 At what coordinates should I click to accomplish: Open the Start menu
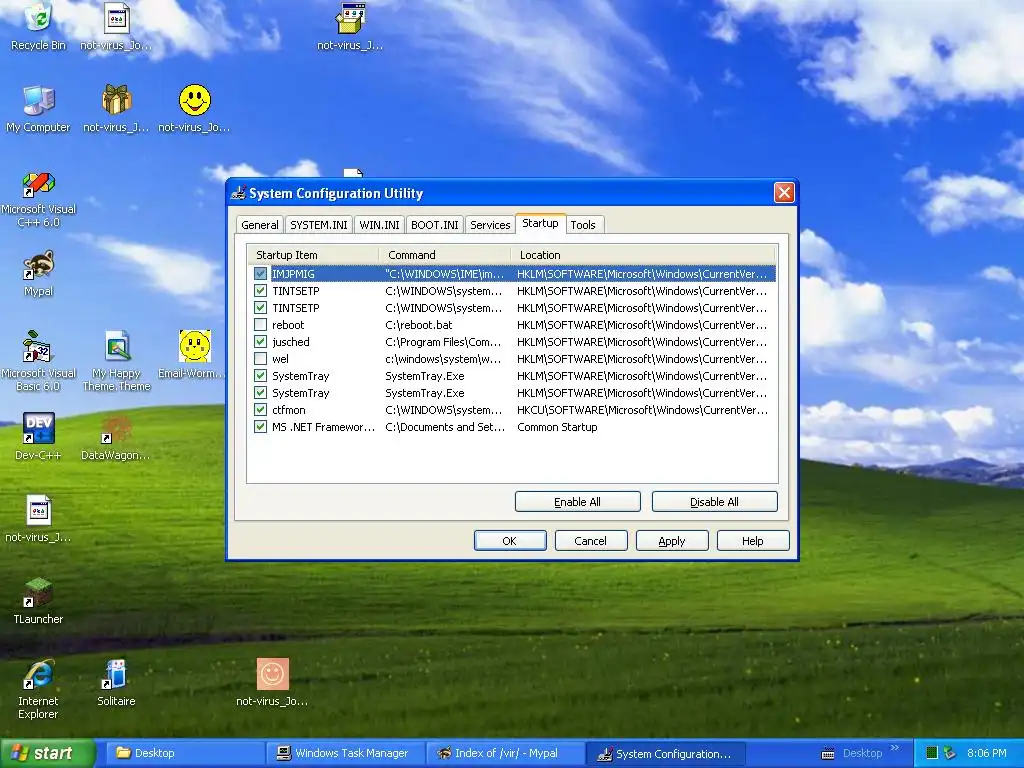[47, 753]
